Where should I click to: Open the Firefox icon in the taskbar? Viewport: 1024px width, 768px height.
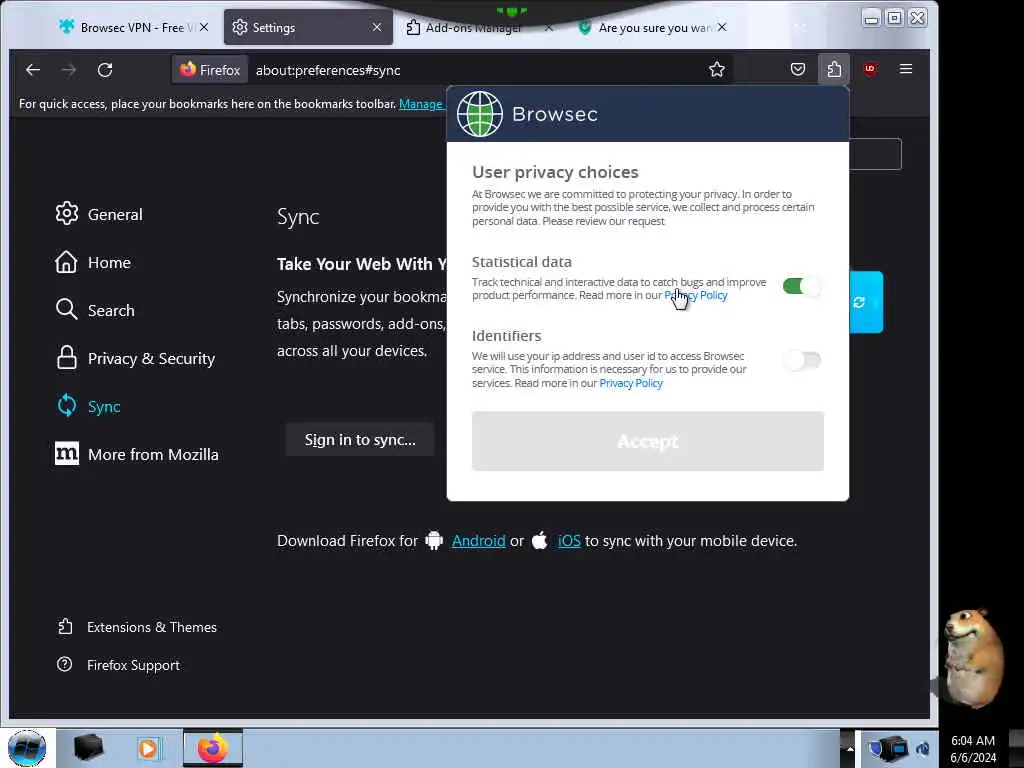[212, 748]
